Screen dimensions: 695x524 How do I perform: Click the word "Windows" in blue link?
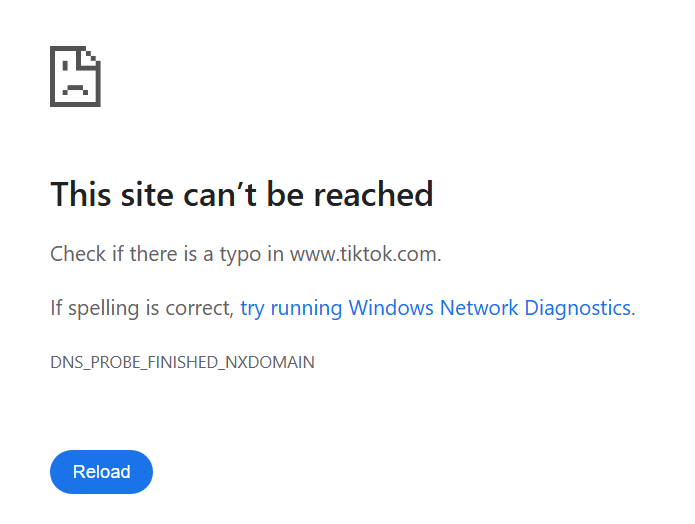tap(391, 308)
